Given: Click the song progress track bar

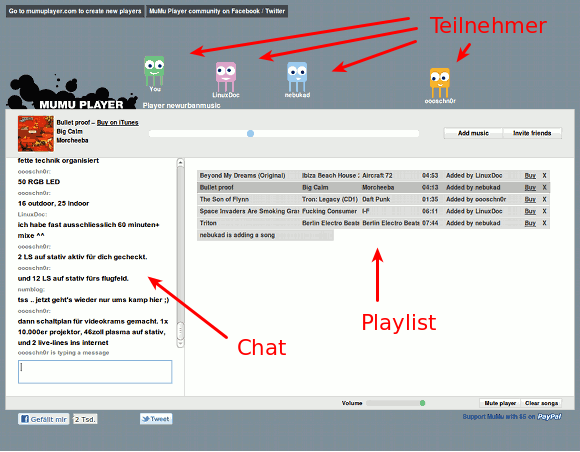Looking at the screenshot, I should pyautogui.click(x=284, y=134).
